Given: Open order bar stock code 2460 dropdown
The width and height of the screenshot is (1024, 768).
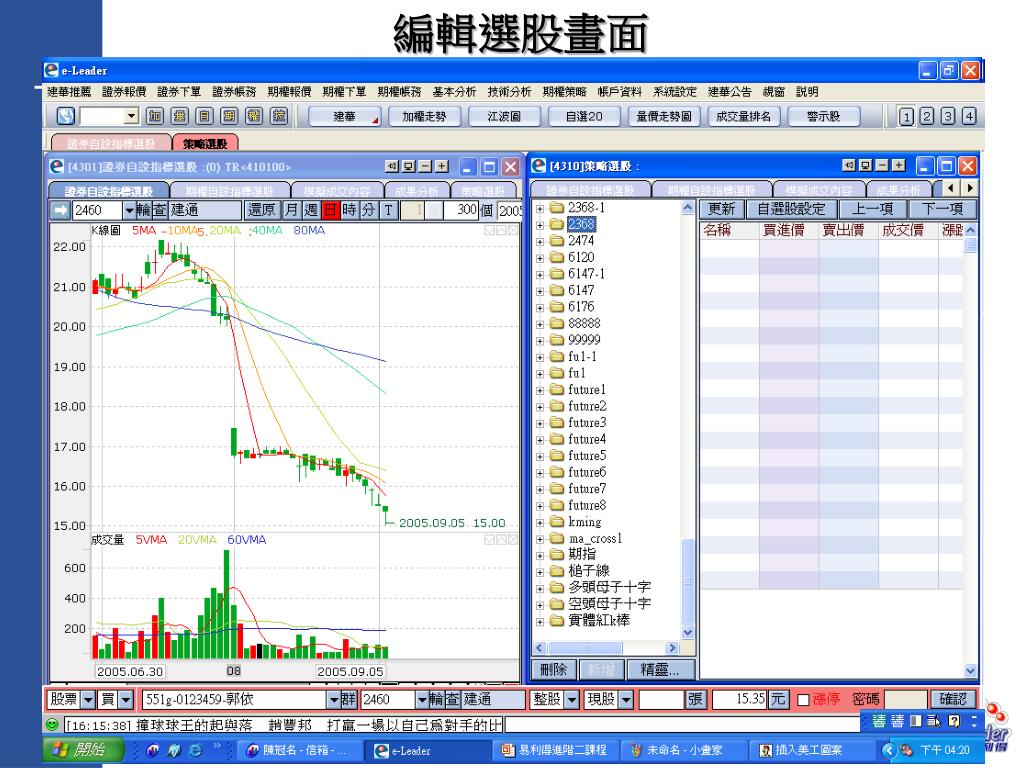Looking at the screenshot, I should (421, 699).
